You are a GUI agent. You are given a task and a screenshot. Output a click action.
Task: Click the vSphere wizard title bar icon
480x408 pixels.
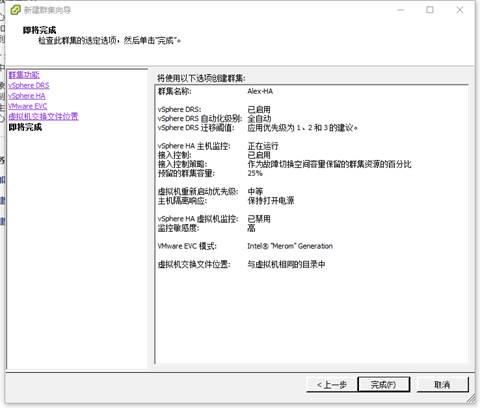pyautogui.click(x=15, y=10)
